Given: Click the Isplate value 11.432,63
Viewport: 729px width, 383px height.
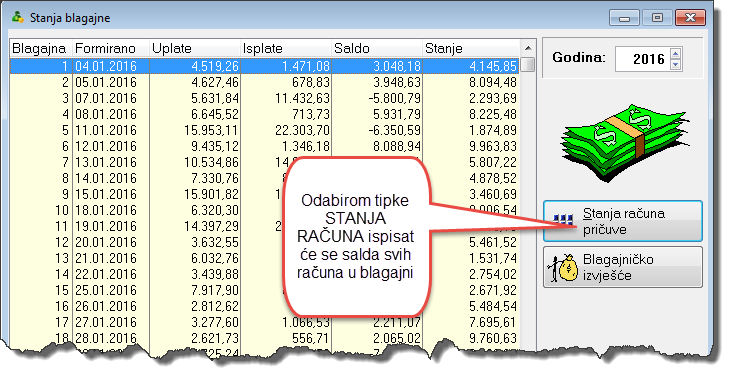Looking at the screenshot, I should click(302, 98).
